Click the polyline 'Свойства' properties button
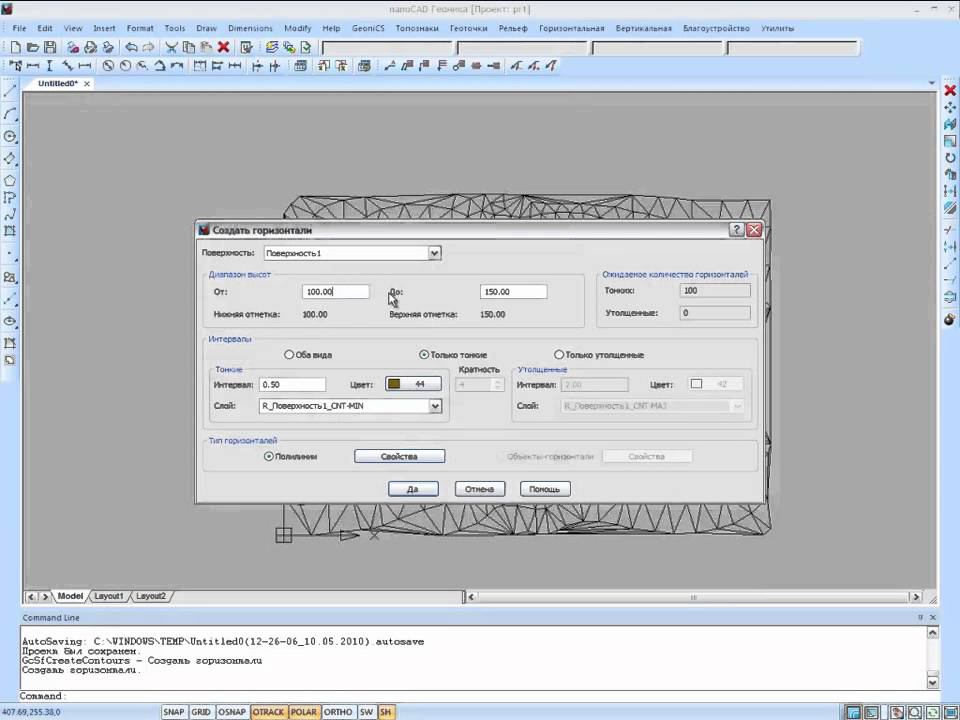This screenshot has height=720, width=960. [x=399, y=456]
